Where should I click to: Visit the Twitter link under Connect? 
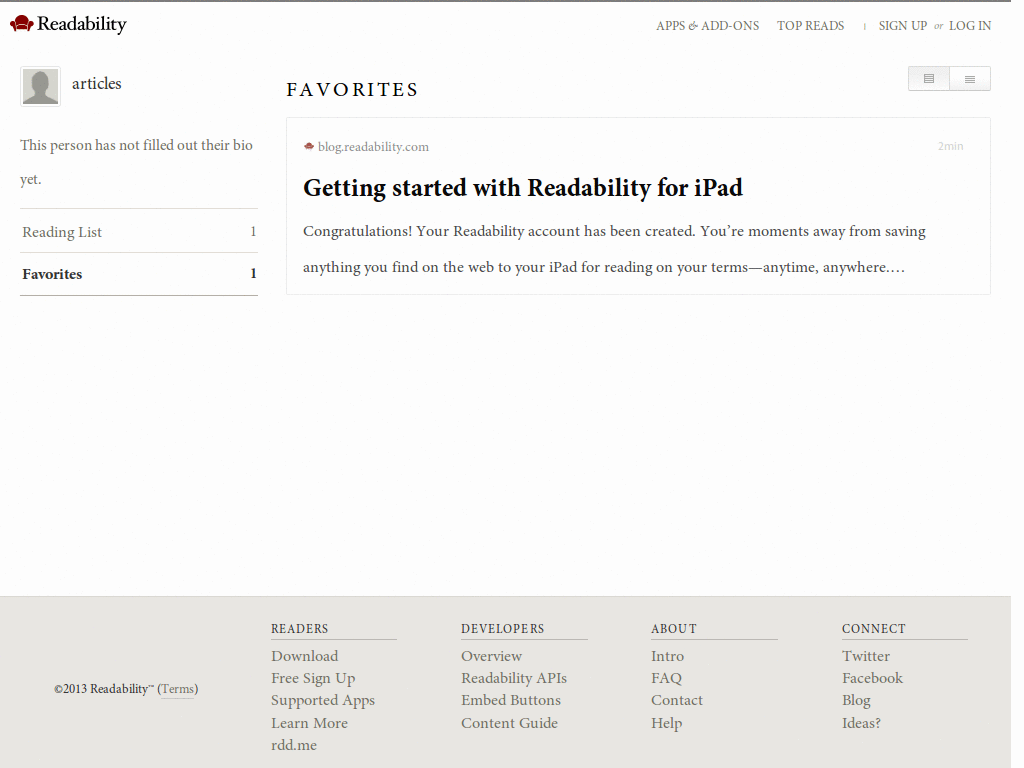coord(865,656)
